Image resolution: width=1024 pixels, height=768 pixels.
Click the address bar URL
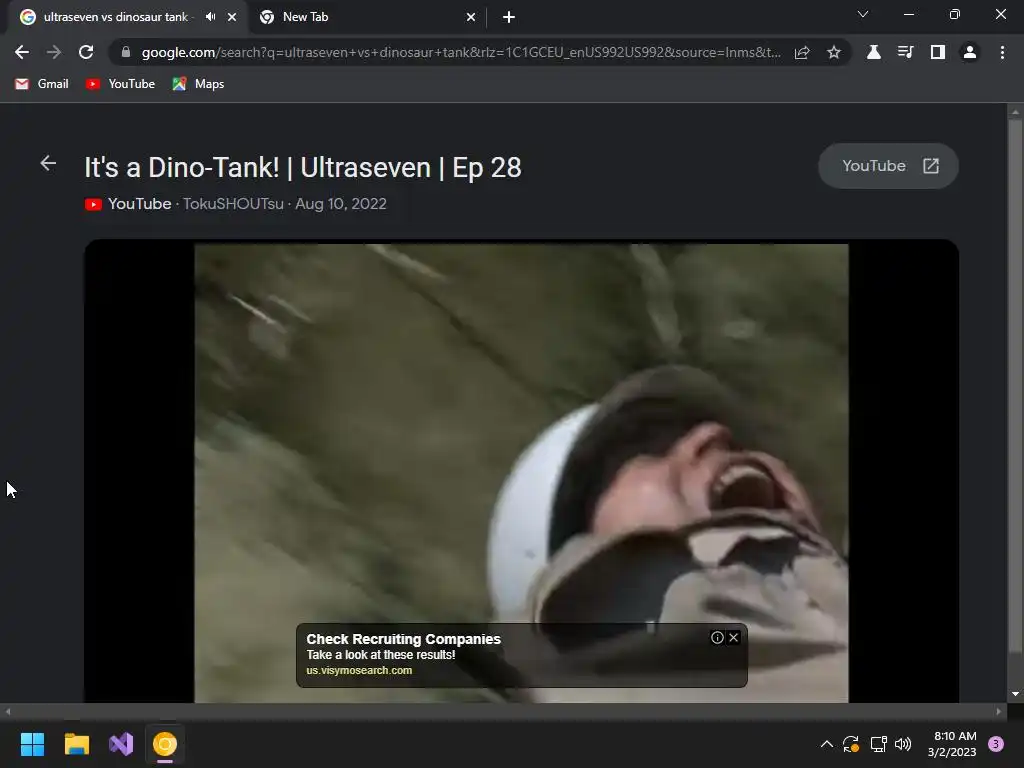point(461,52)
